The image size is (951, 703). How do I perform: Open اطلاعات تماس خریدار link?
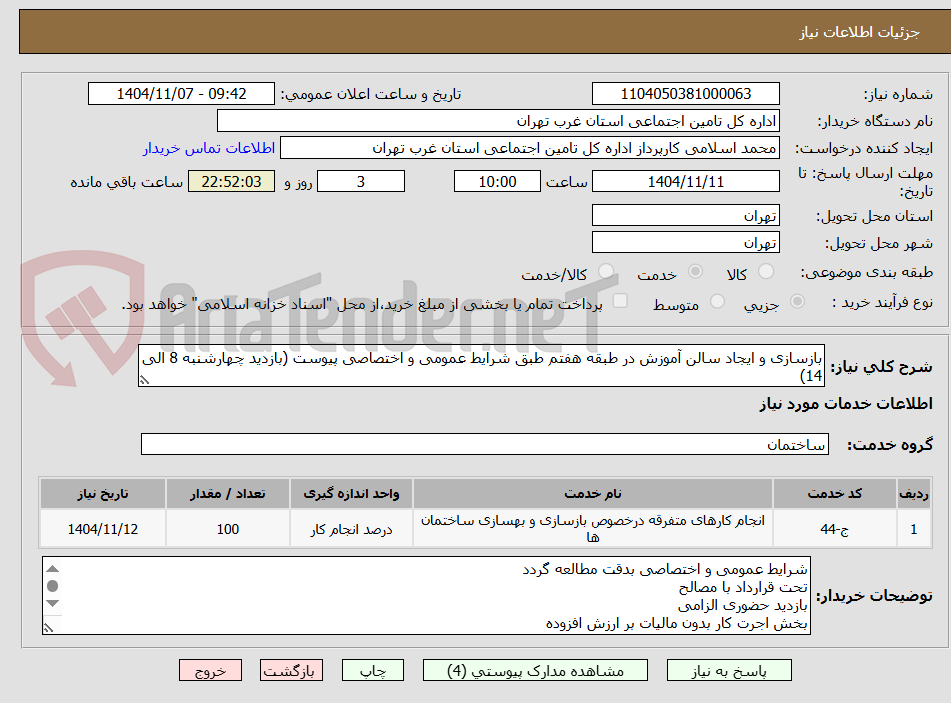pos(209,148)
